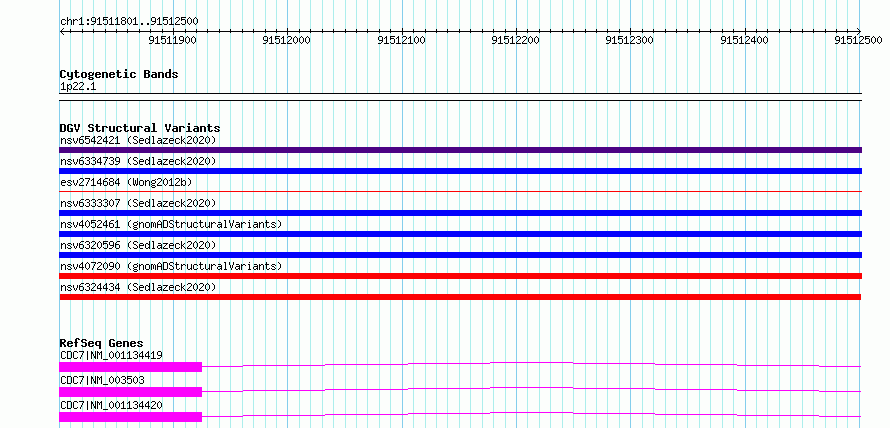The height and width of the screenshot is (428, 890).
Task: Open nsv4052461 (gnomADStructuralVariants) label
Action: (x=171, y=224)
